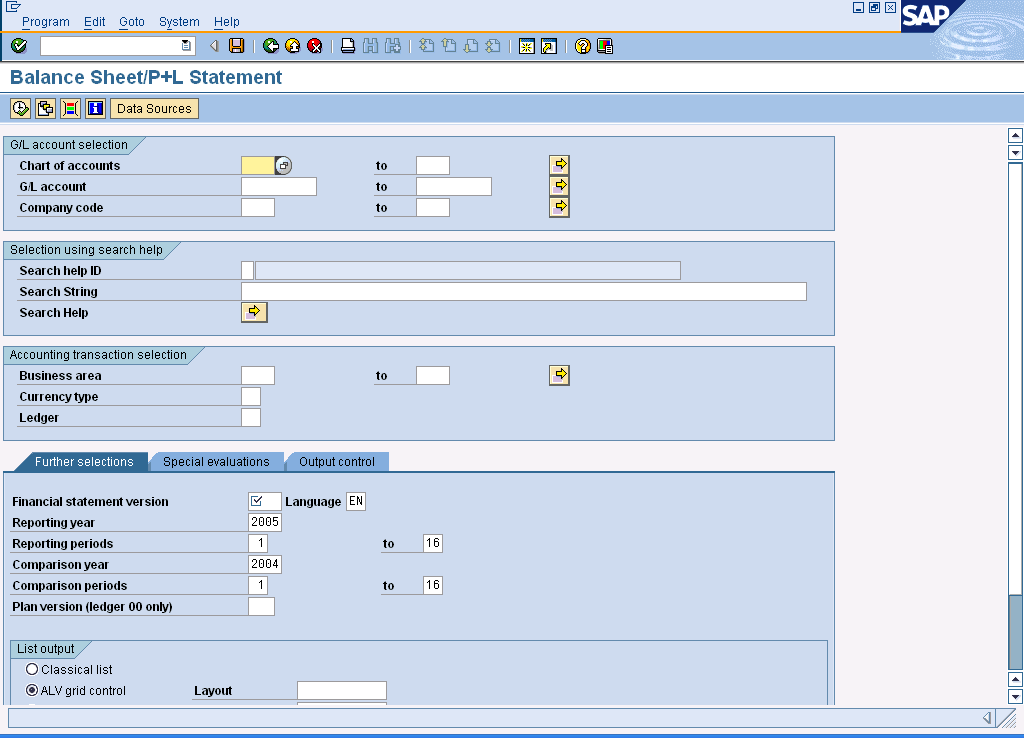Screen dimensions: 1024x738
Task: Open the Program menu
Action: 46,22
